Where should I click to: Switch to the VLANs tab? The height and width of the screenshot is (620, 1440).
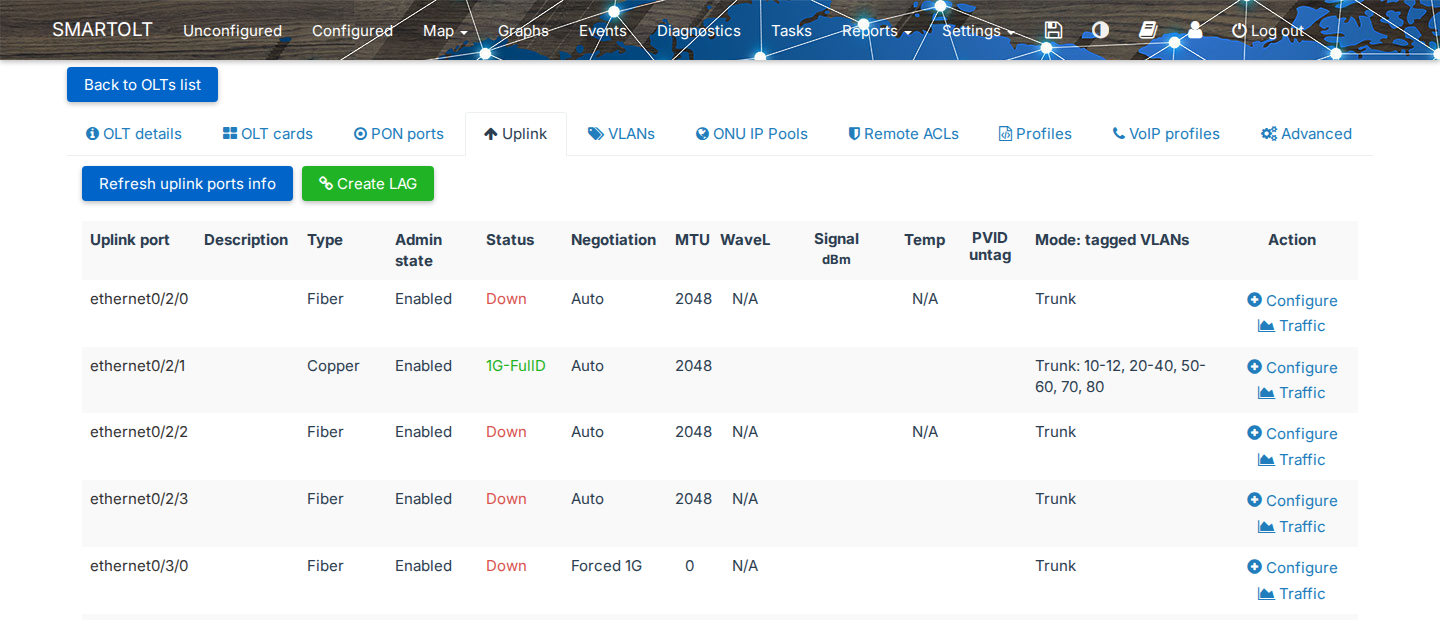click(621, 134)
